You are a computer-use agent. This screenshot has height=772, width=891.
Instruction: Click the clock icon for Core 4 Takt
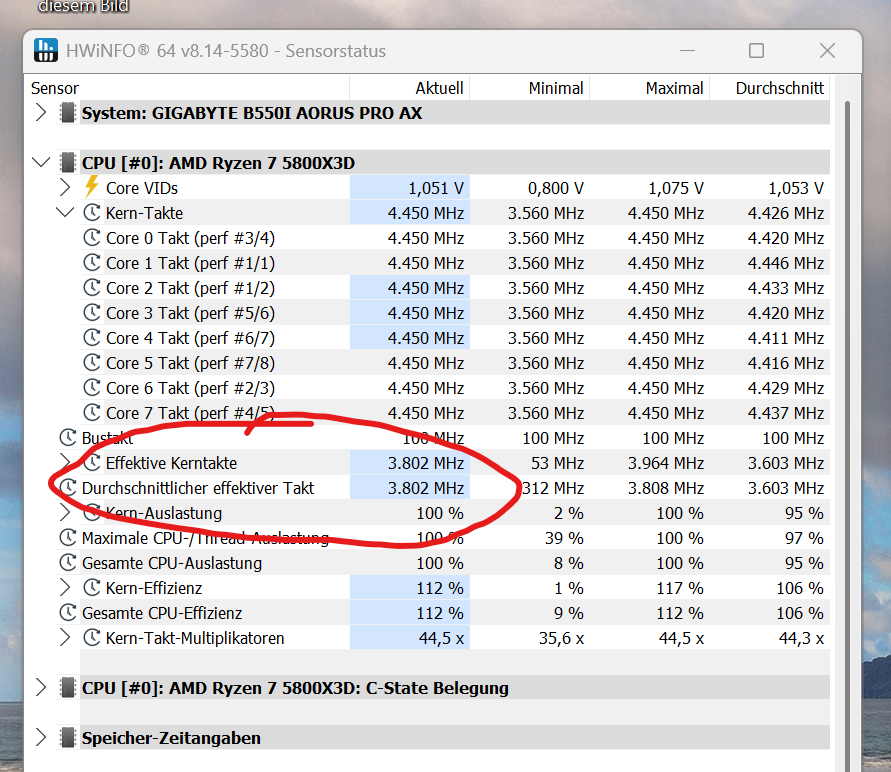pyautogui.click(x=91, y=337)
